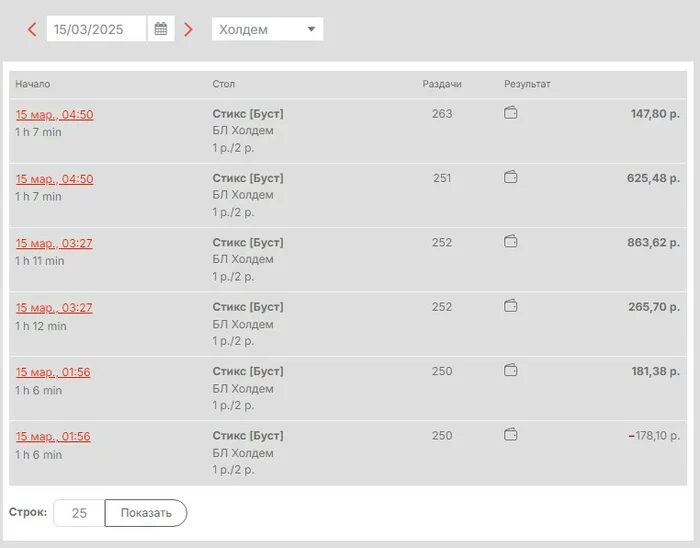700x548 pixels.
Task: Open the 04:50 session with 263 hands
Action: pyautogui.click(x=54, y=115)
